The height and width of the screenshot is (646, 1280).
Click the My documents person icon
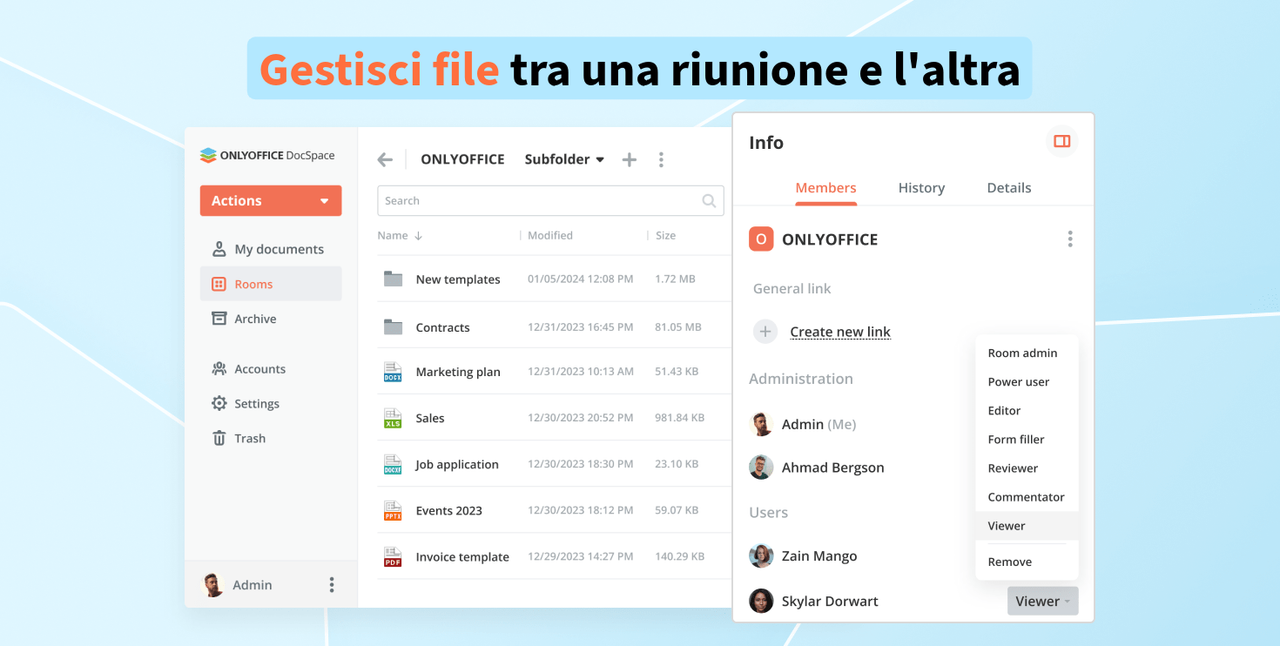[x=219, y=249]
